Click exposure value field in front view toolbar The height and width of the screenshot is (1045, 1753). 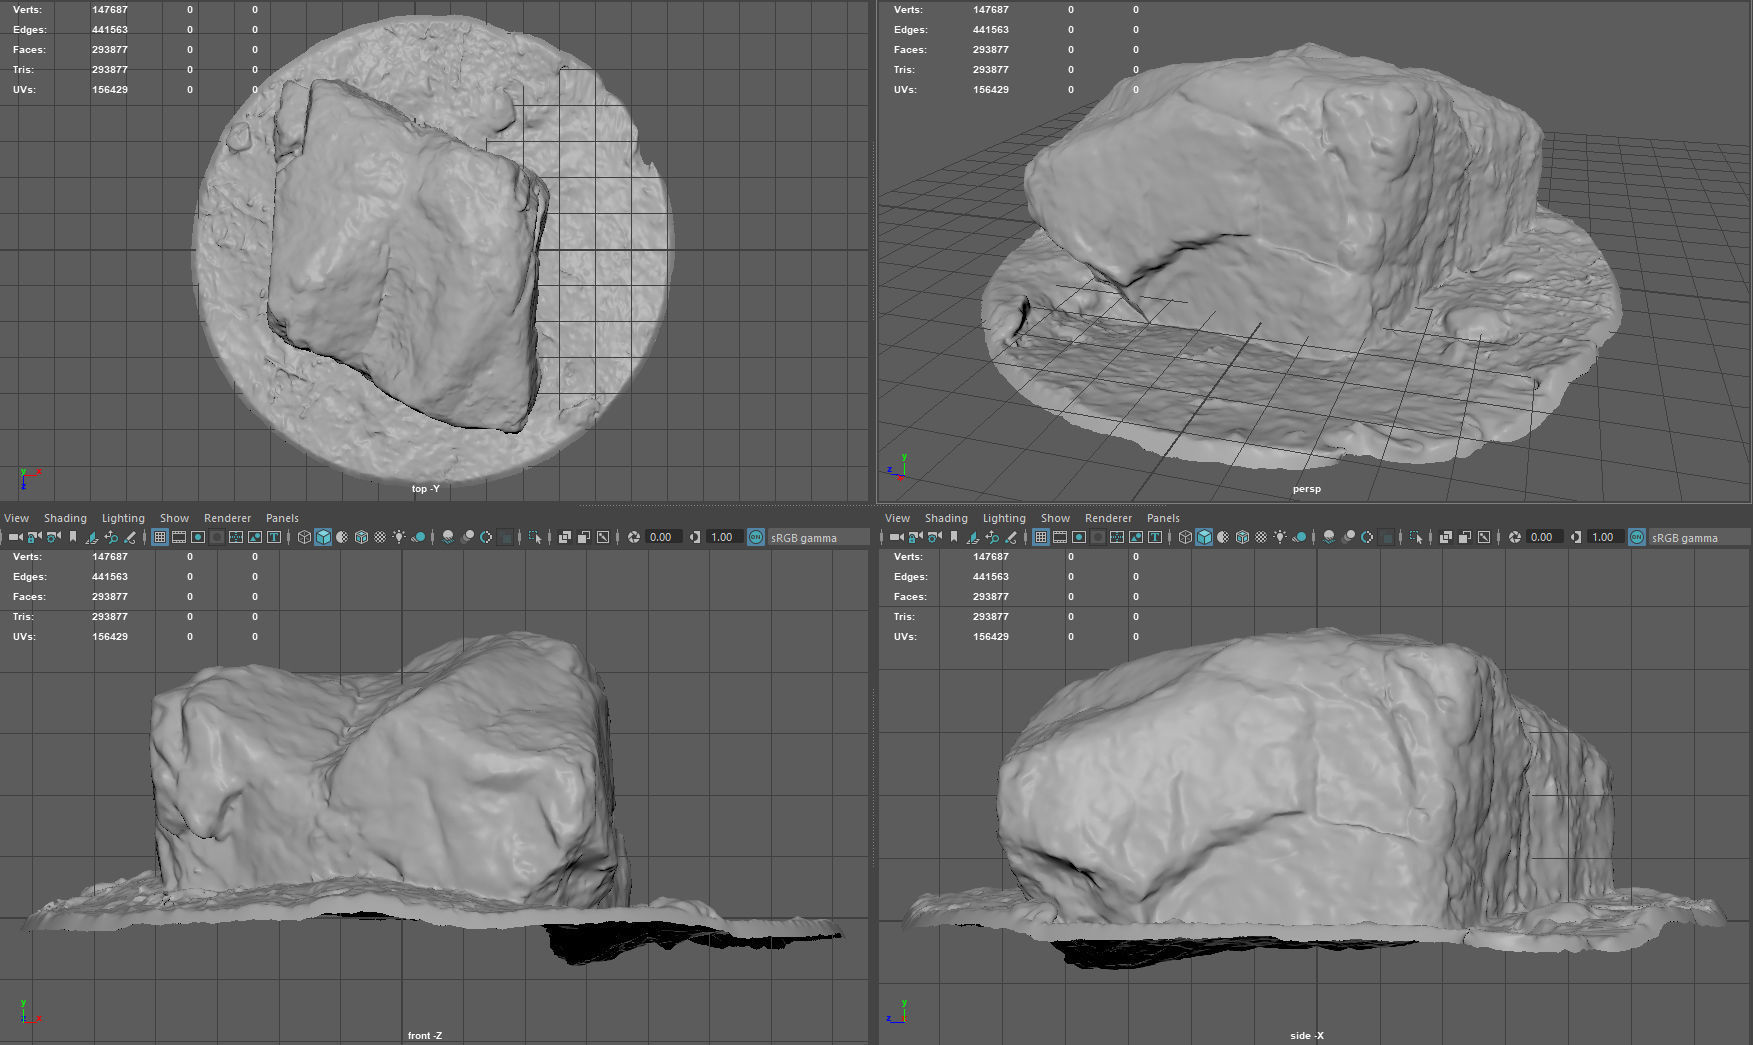664,537
